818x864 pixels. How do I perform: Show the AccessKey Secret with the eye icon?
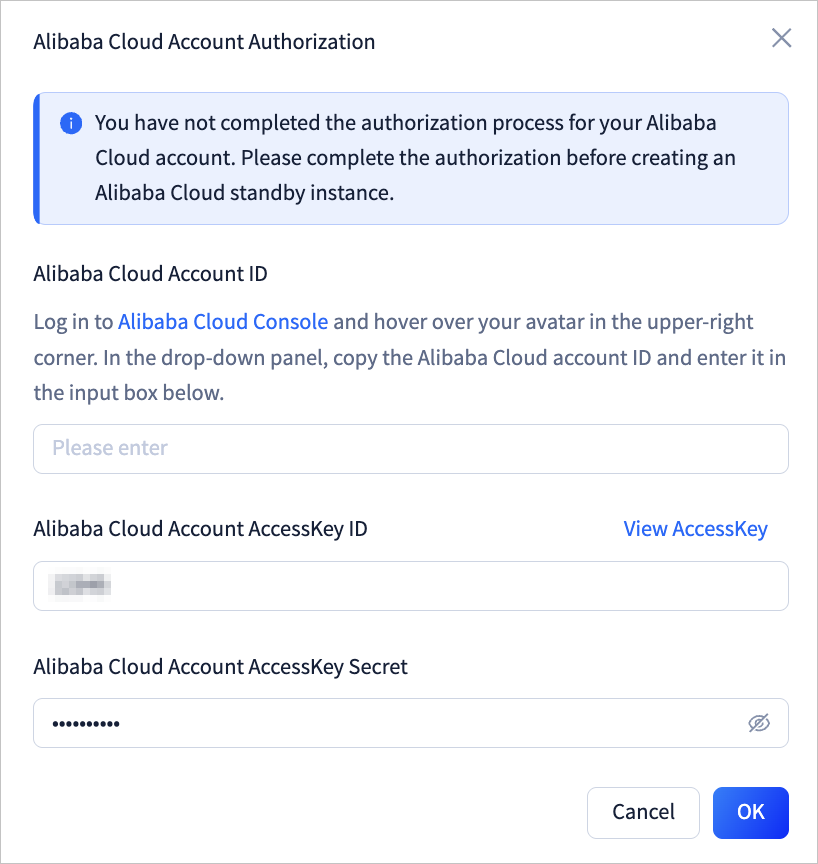[x=759, y=723]
